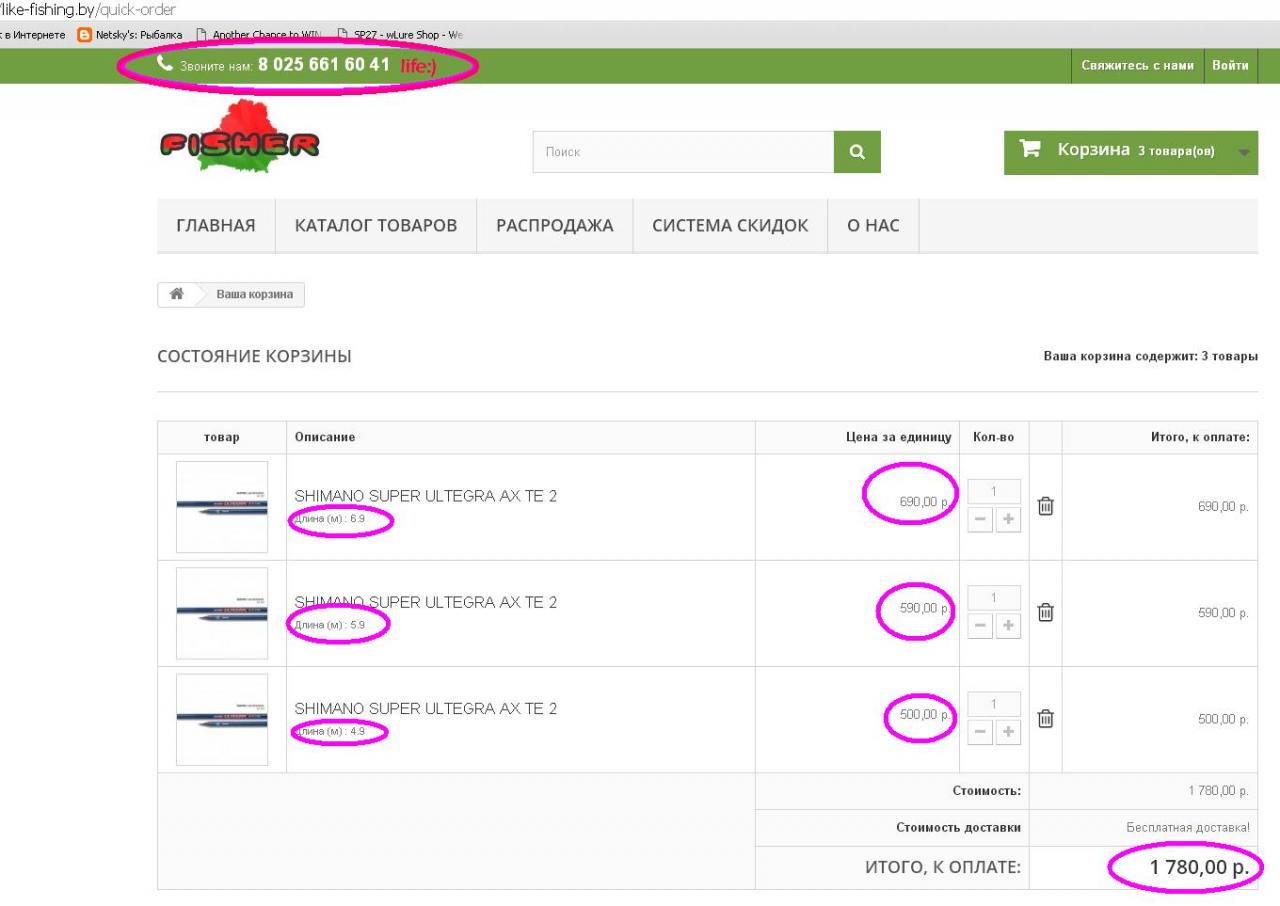Click the Fisher store logo
Screen dimensions: 1280x906
239,140
